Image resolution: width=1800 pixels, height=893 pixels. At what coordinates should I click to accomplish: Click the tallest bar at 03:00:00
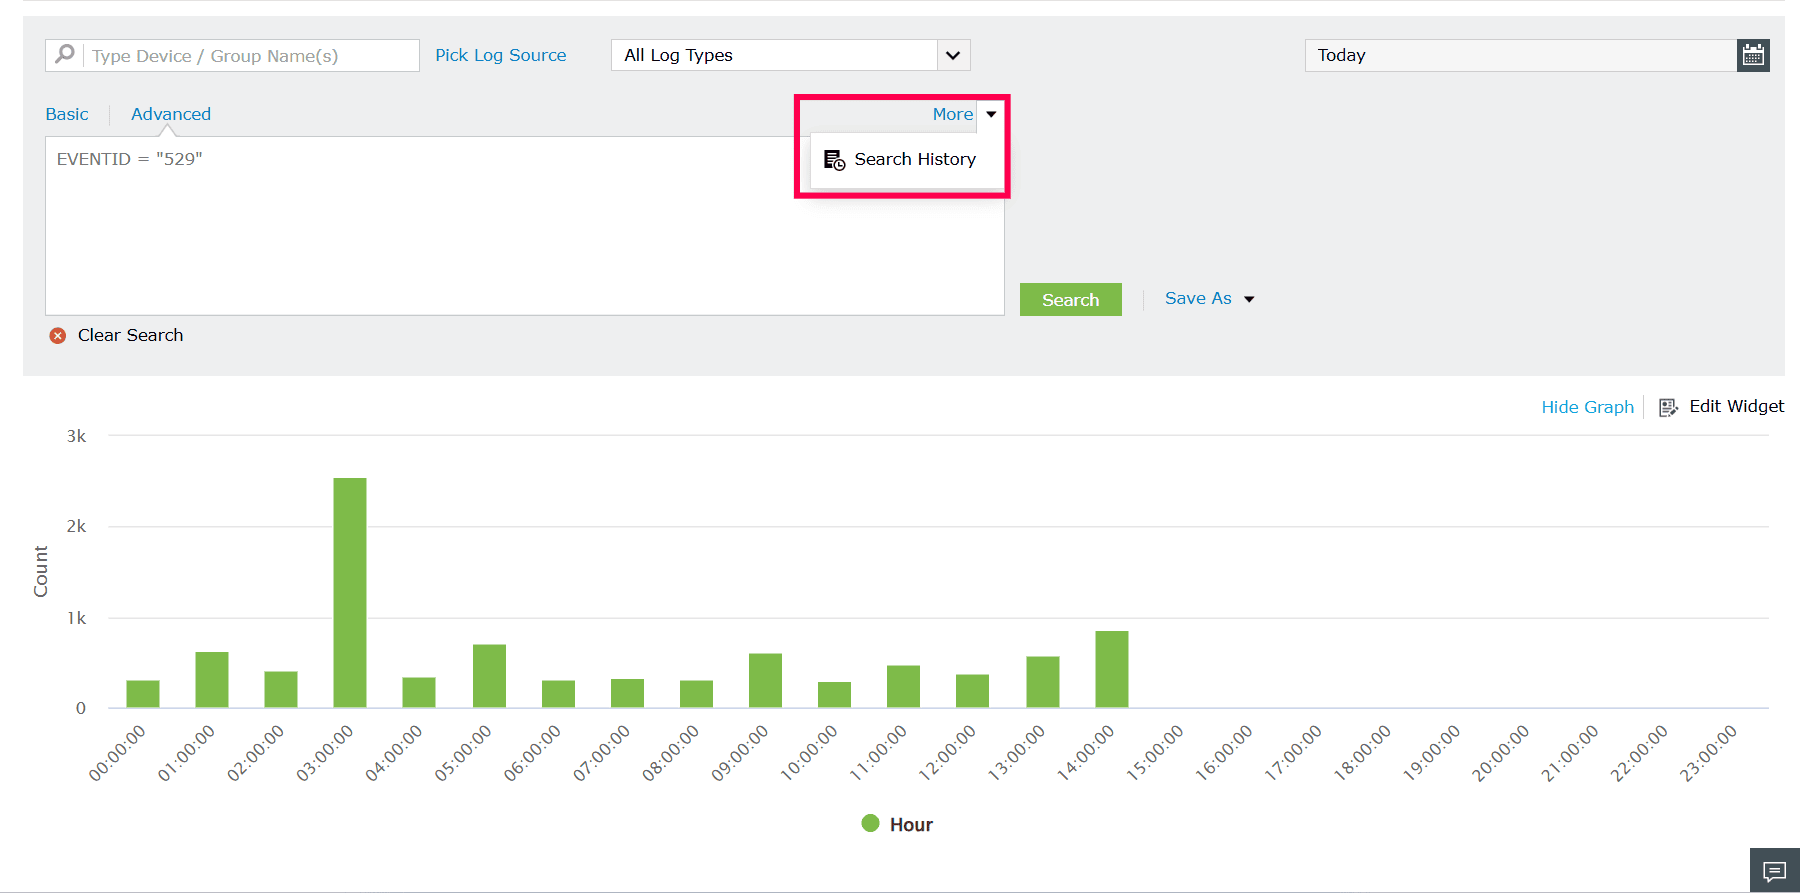(350, 593)
